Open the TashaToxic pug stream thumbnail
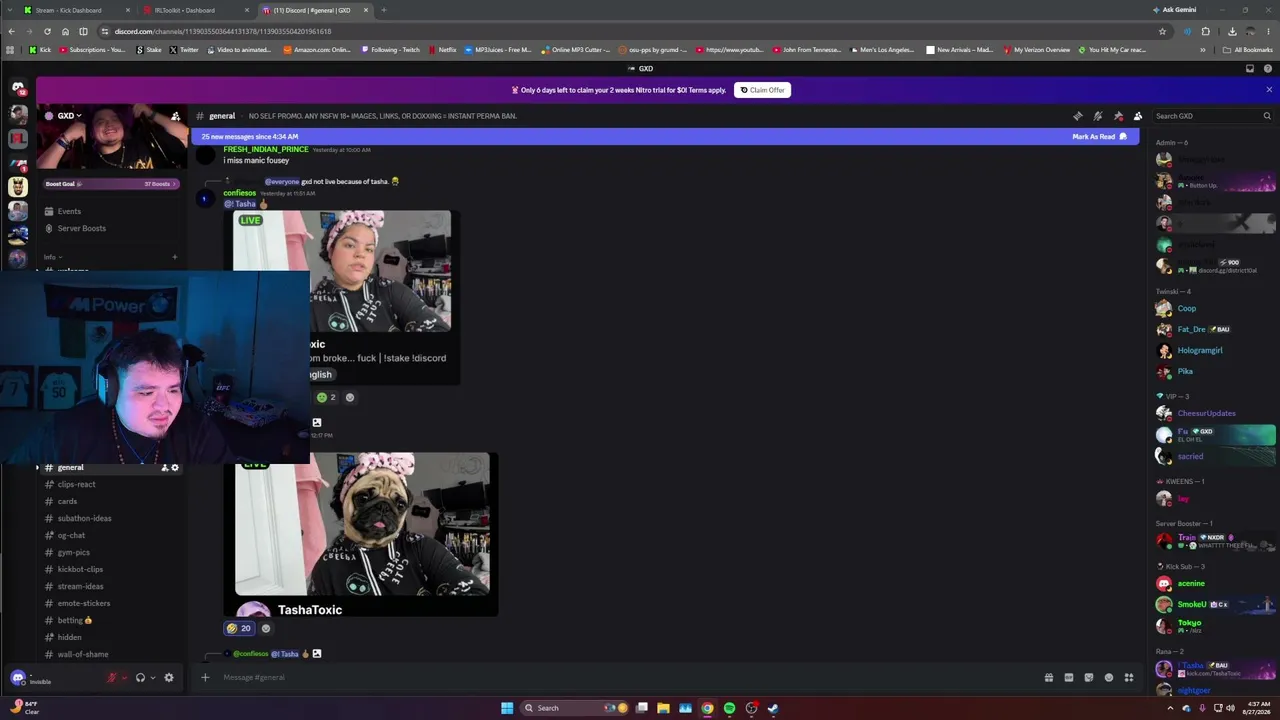 (x=362, y=524)
